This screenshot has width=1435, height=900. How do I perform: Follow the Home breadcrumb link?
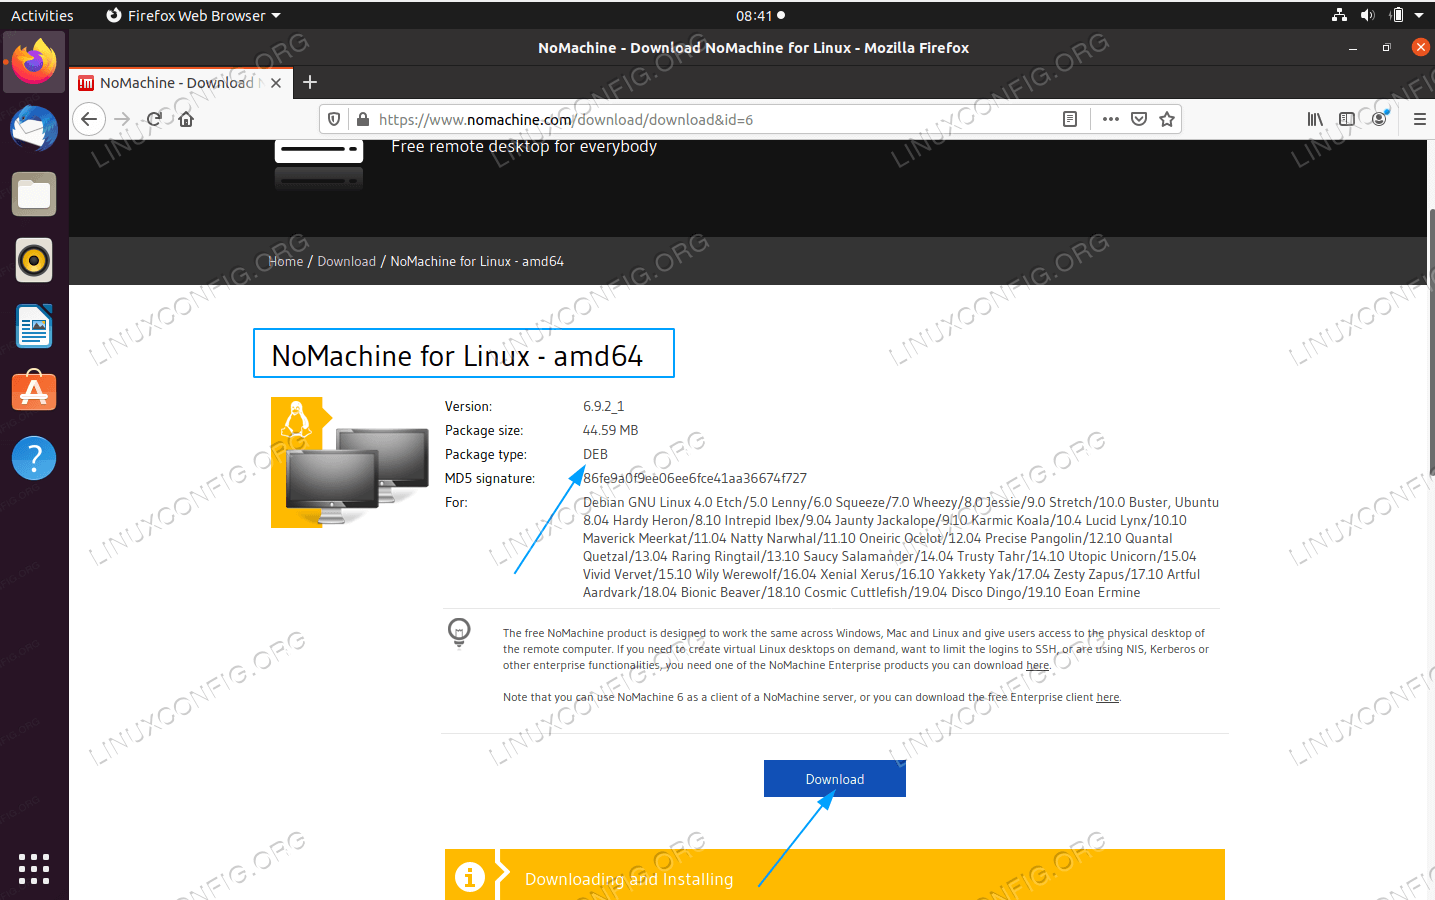coord(286,261)
